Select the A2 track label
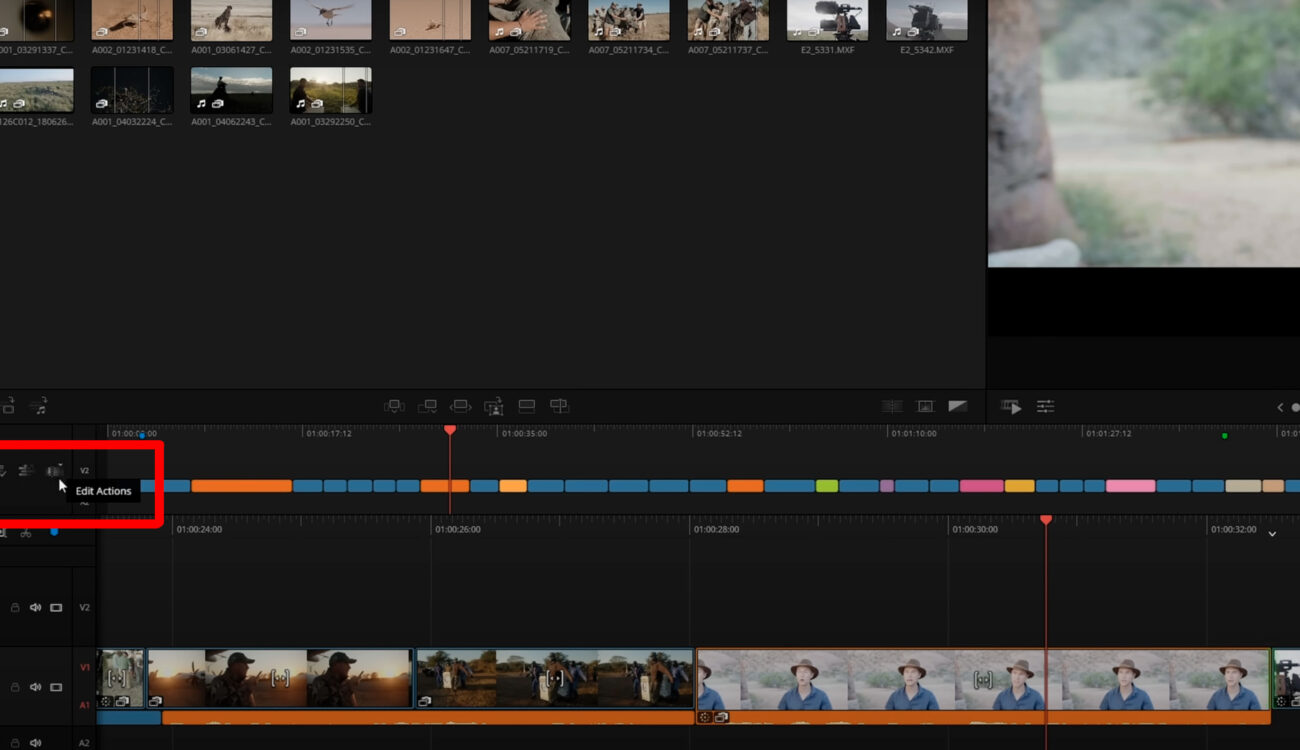This screenshot has height=750, width=1300. (84, 743)
